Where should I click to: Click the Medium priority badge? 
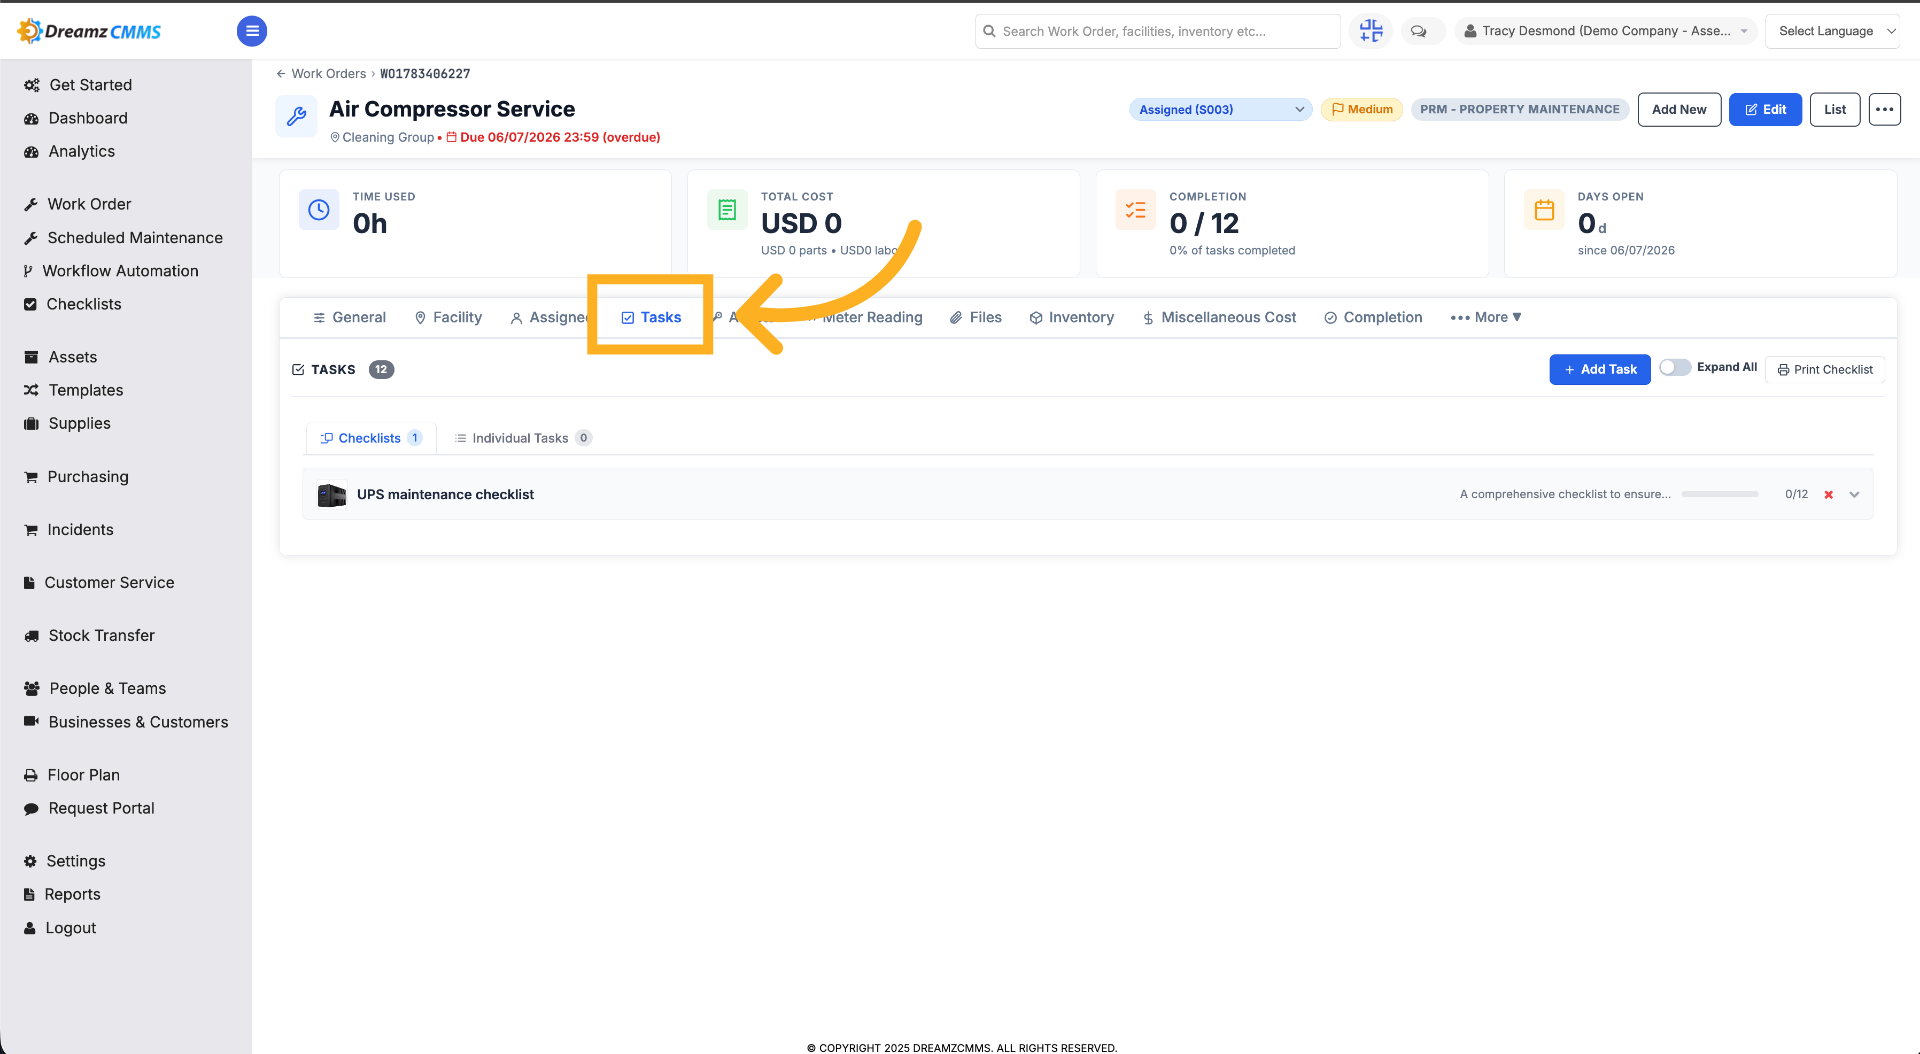tap(1362, 109)
